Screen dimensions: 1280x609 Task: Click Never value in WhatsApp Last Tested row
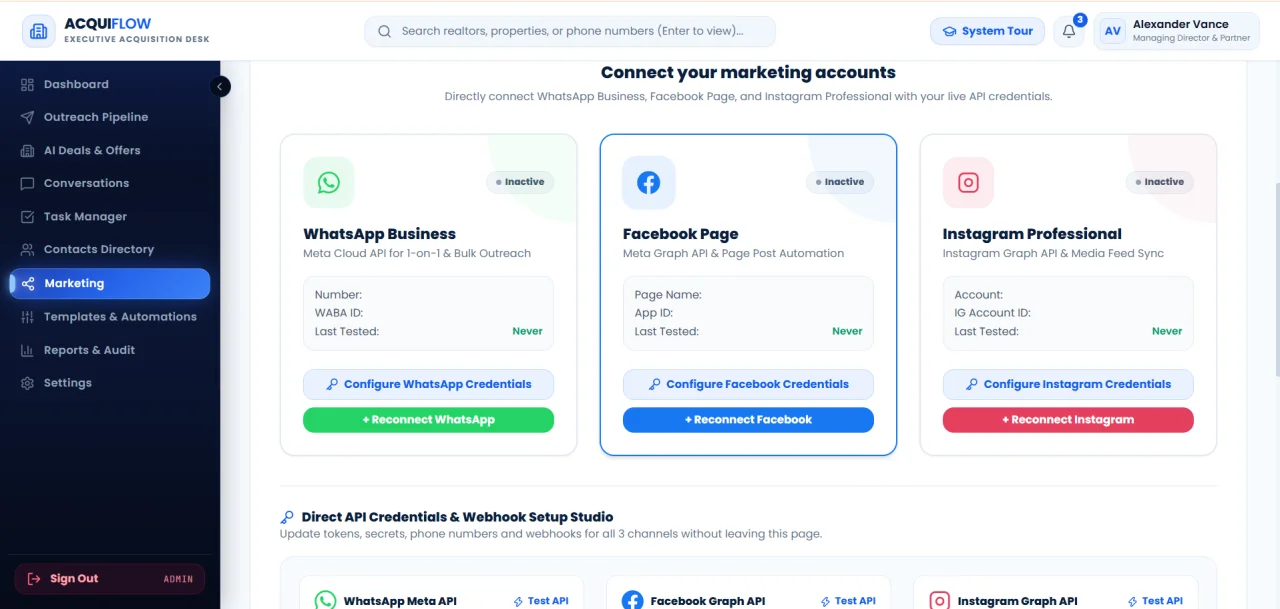point(527,331)
